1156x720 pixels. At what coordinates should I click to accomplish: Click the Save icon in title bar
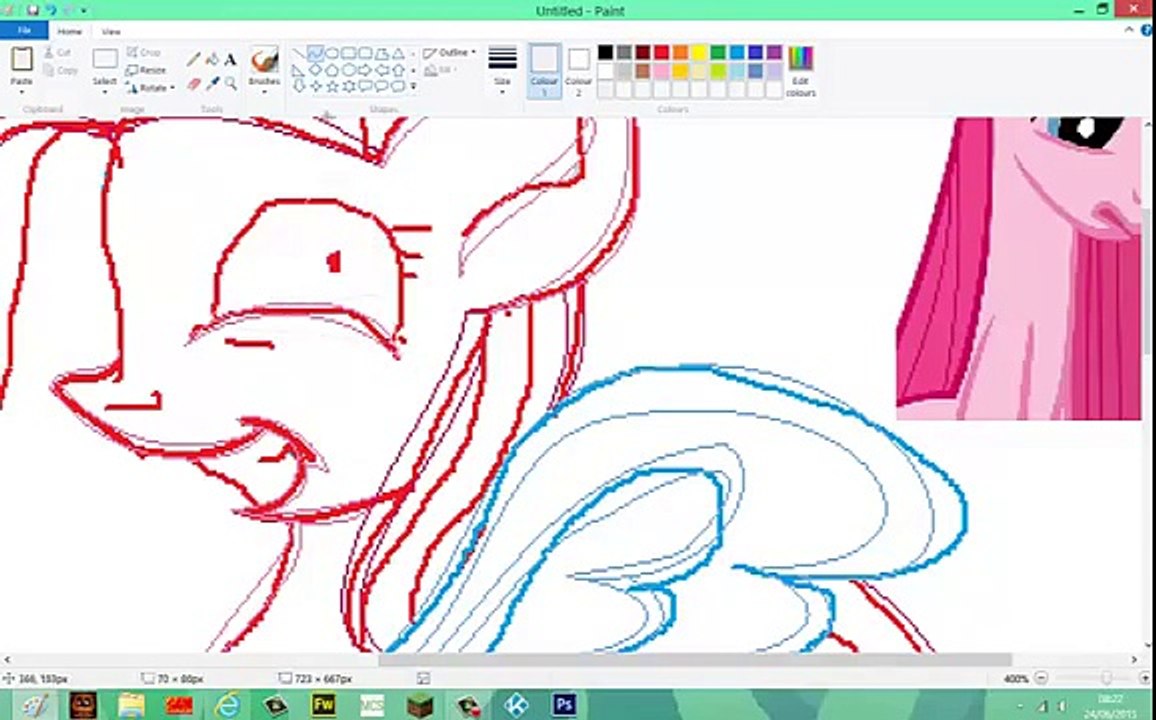[x=32, y=10]
